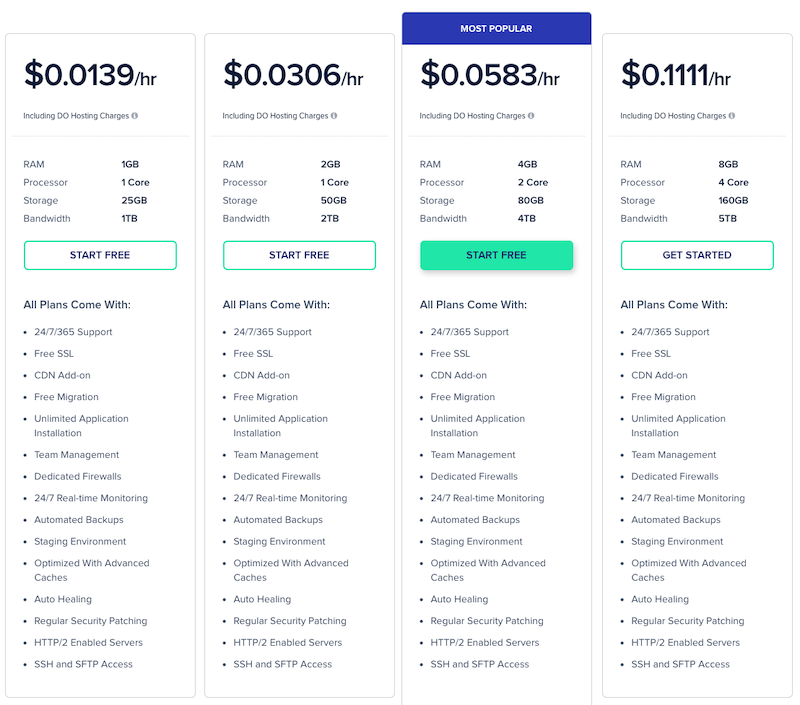Click the $0.0583/hr price heading
This screenshot has width=800, height=705.
pos(490,75)
